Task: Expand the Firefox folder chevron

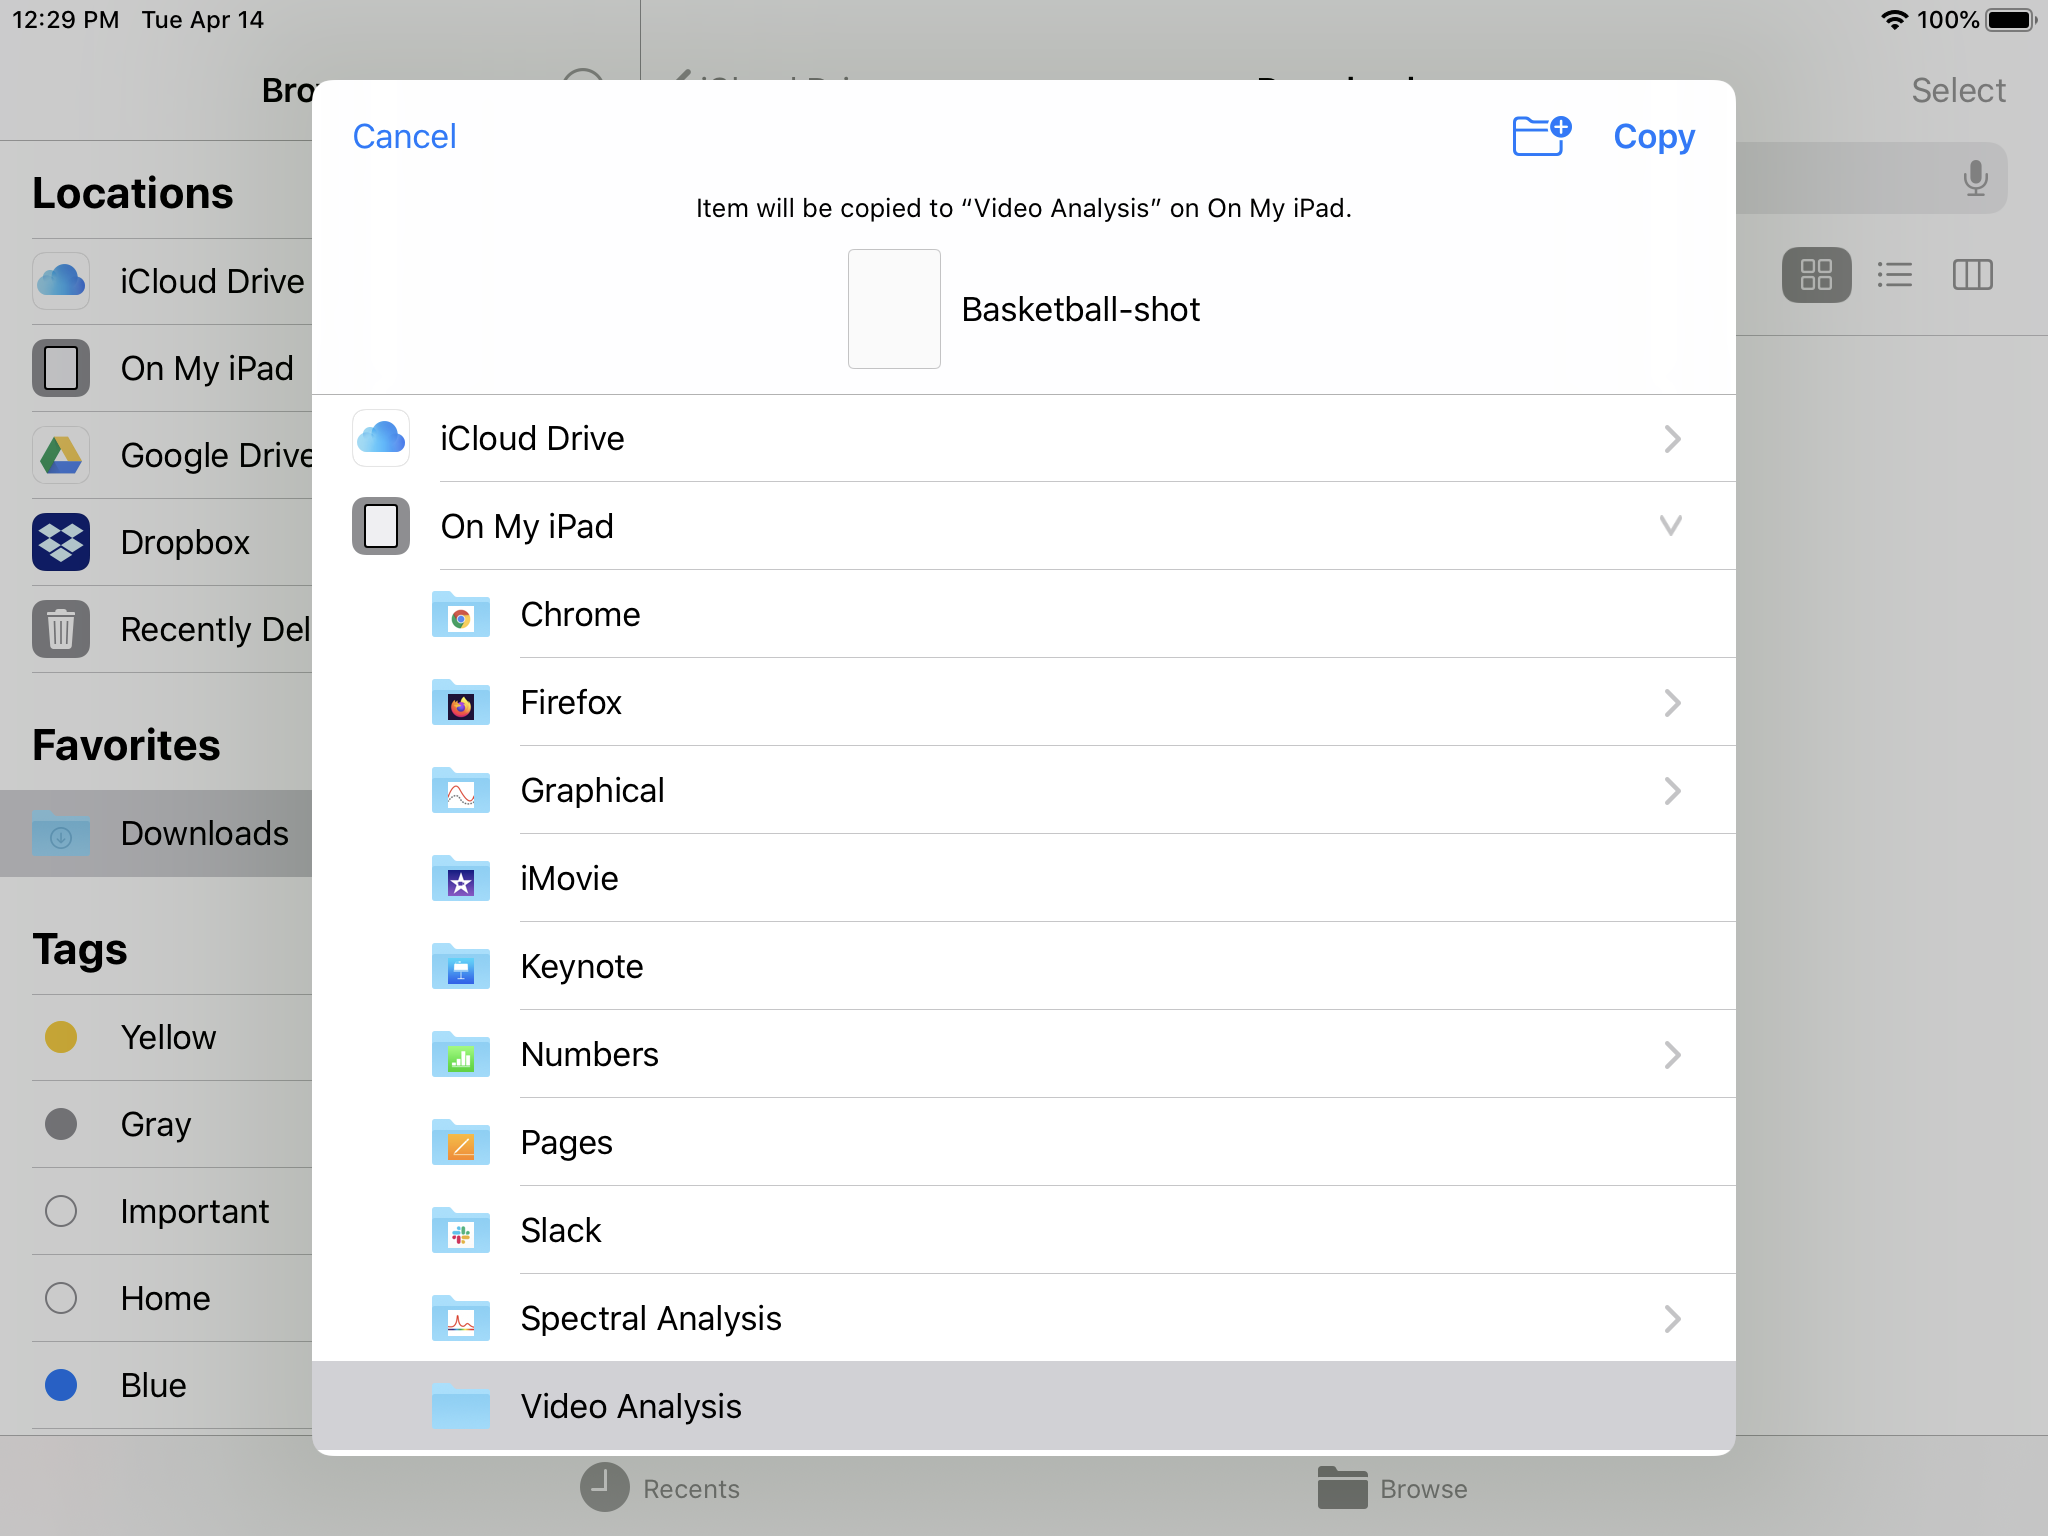Action: coord(1672,703)
